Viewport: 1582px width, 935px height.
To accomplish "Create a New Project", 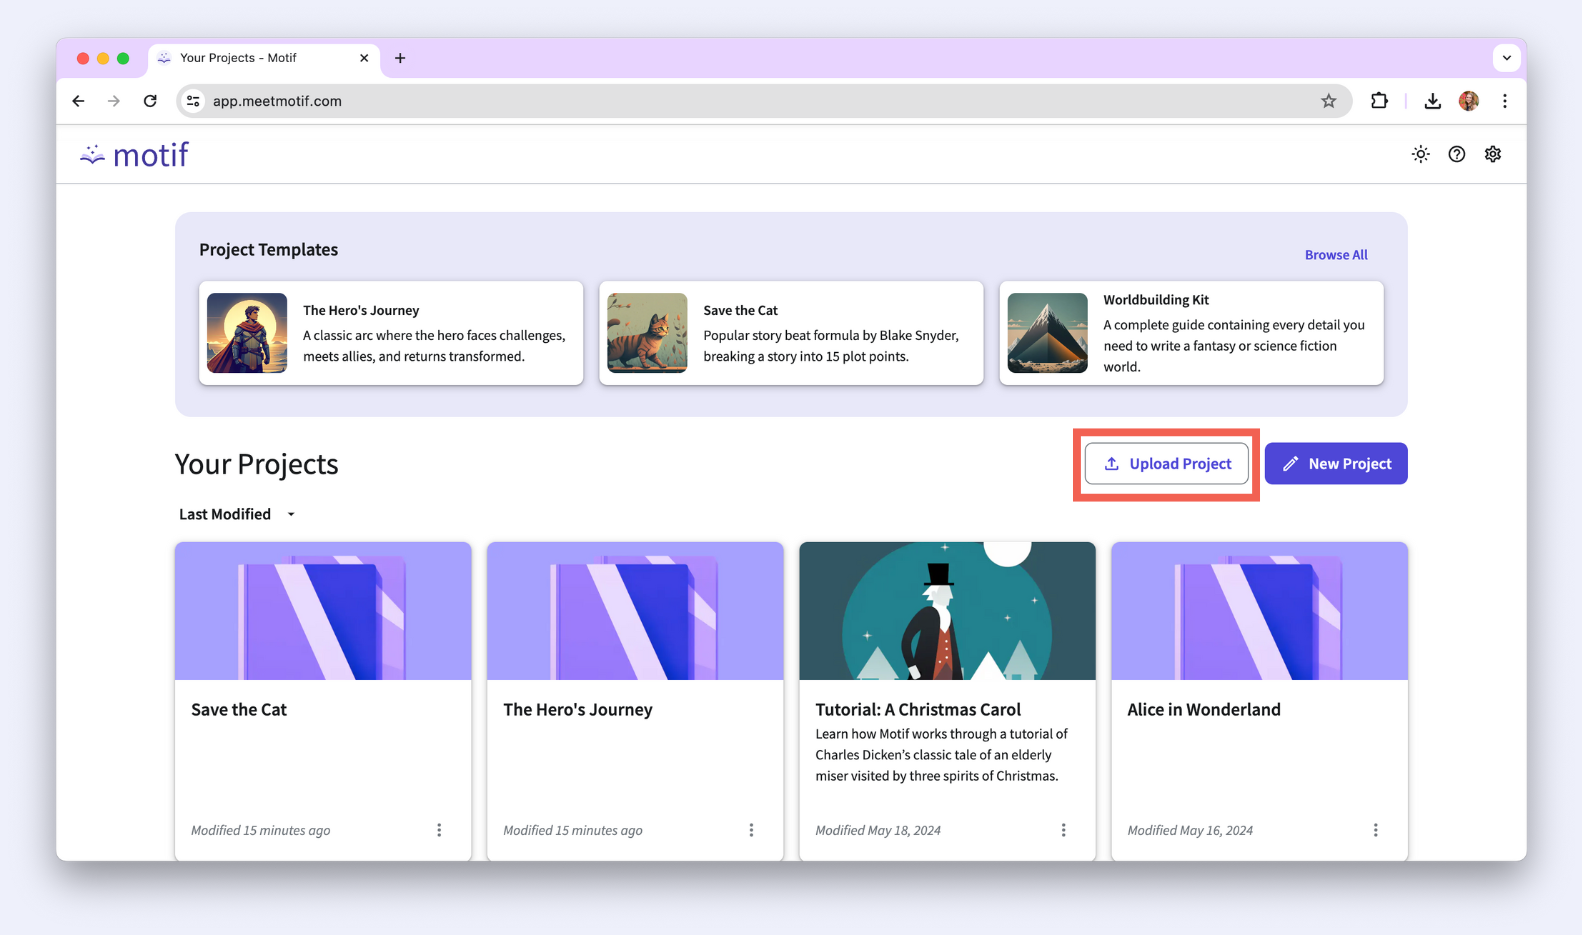I will [1336, 464].
